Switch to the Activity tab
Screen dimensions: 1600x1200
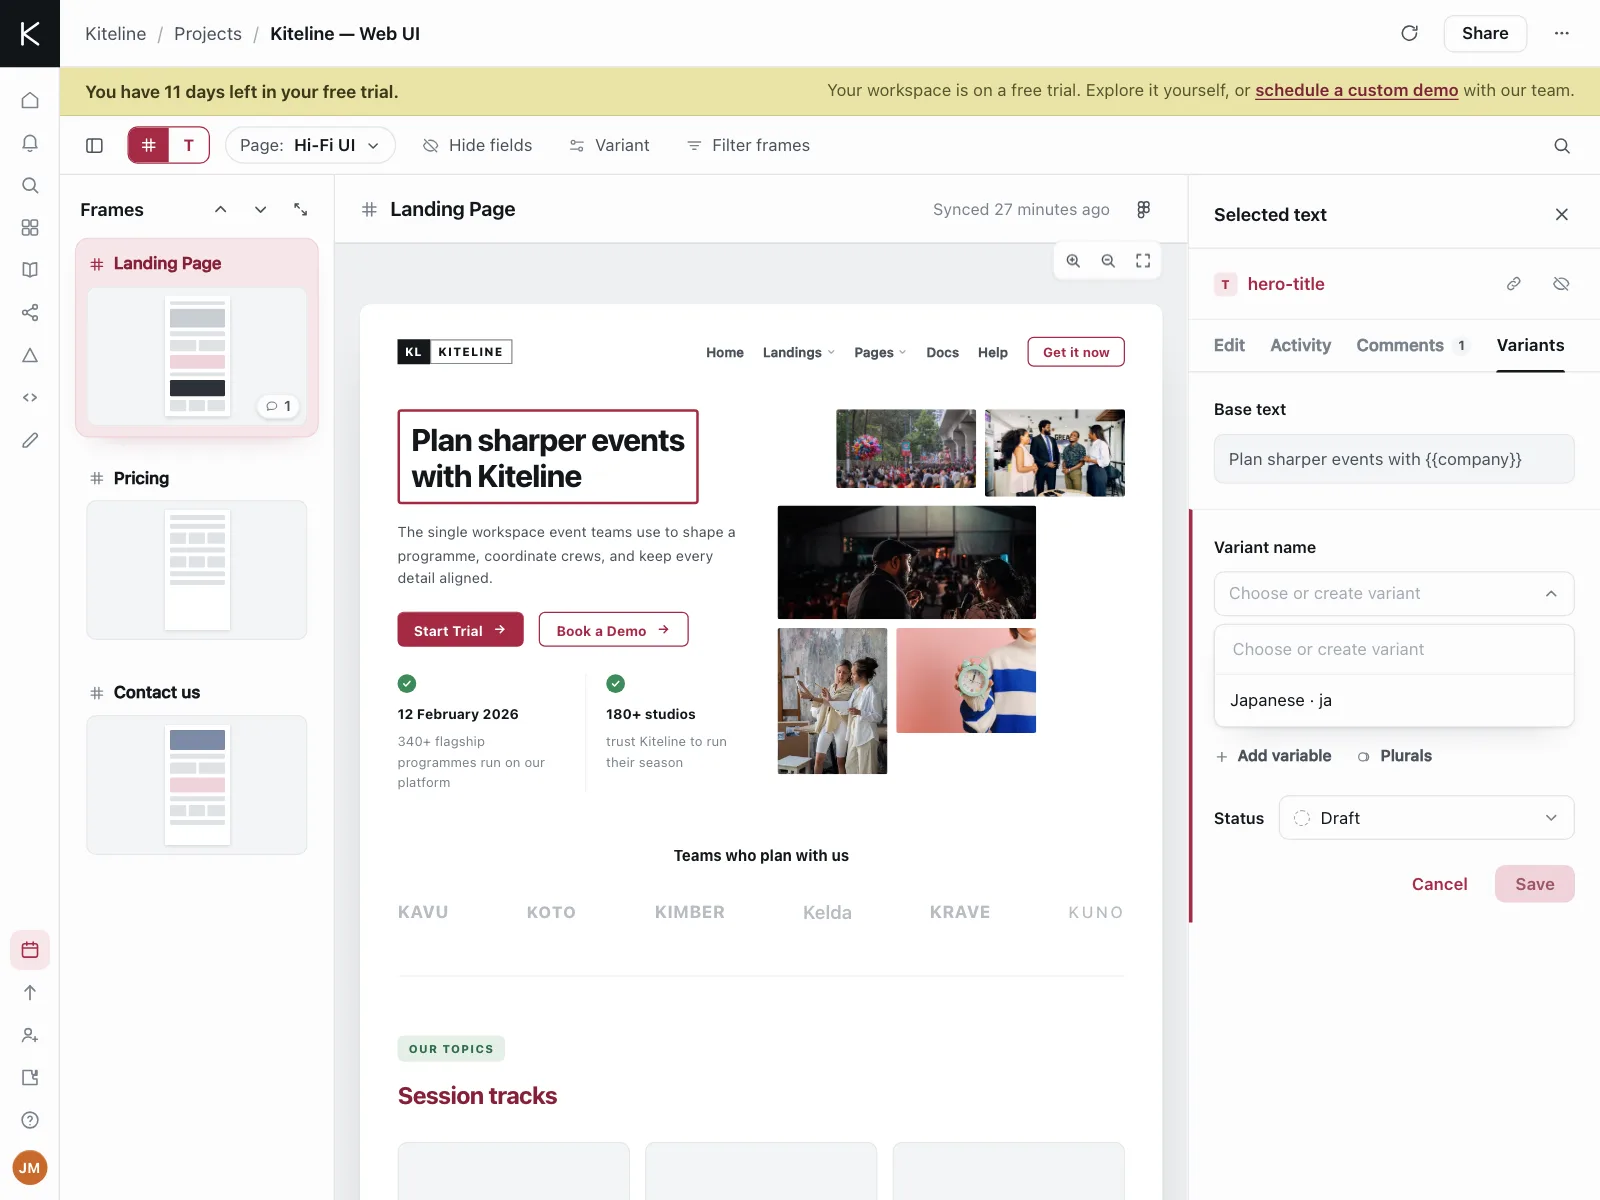tap(1300, 345)
